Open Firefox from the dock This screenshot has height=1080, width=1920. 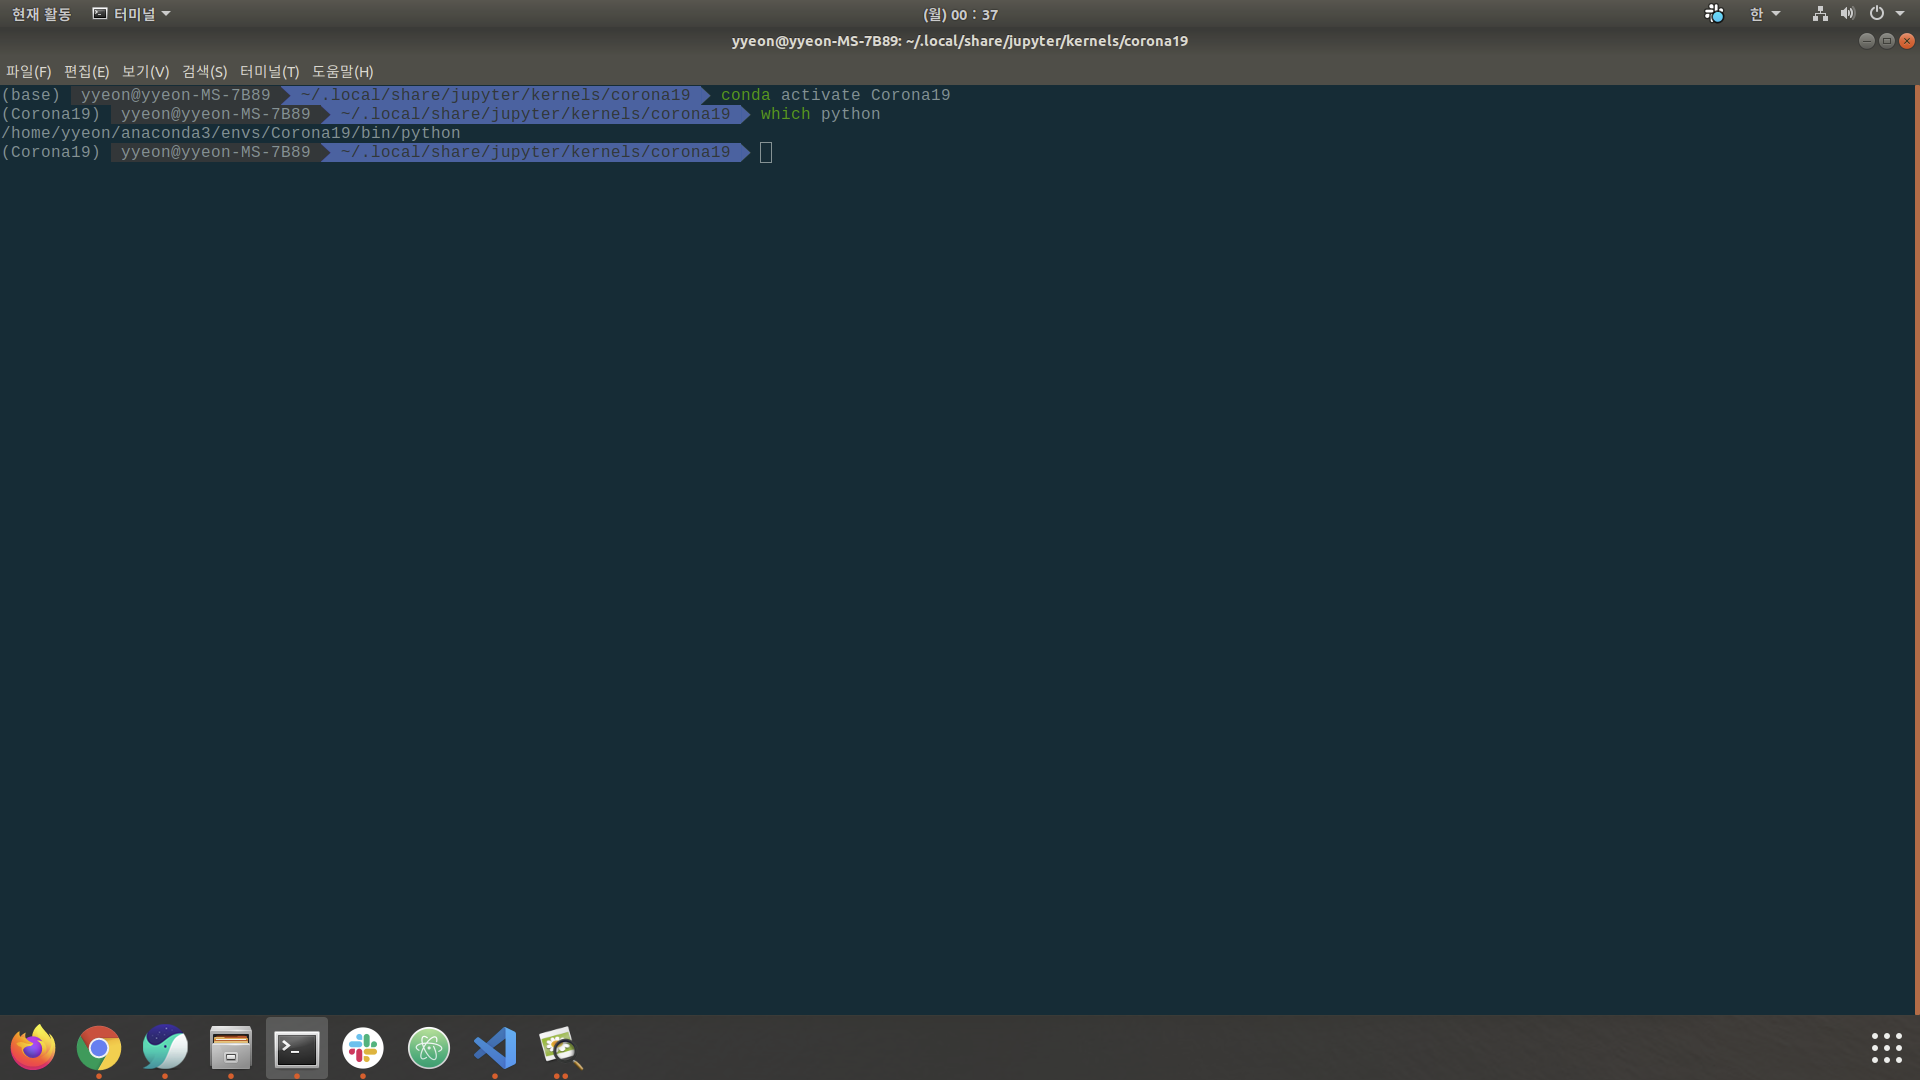(x=33, y=1047)
